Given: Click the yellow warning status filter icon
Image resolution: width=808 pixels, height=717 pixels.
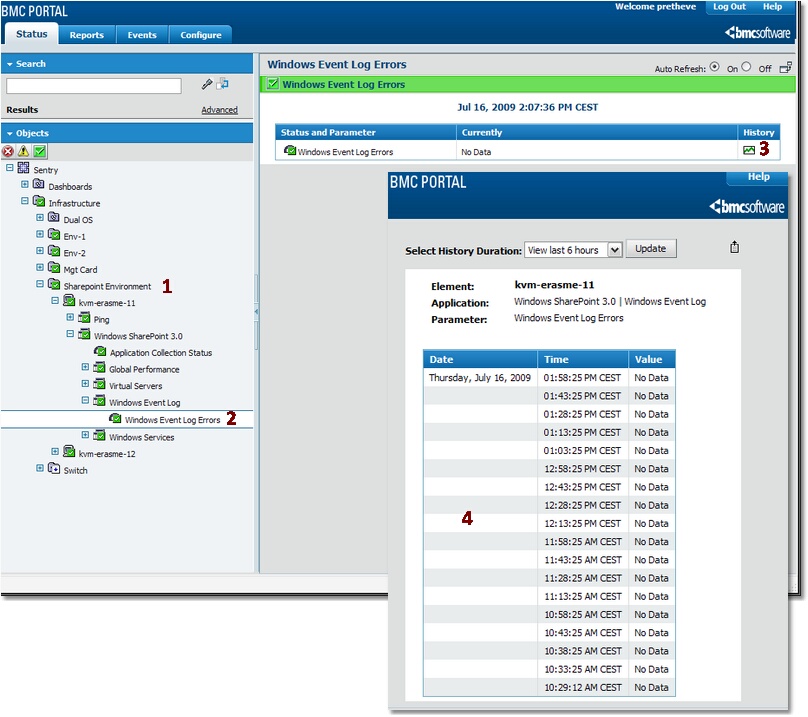Looking at the screenshot, I should [x=24, y=152].
